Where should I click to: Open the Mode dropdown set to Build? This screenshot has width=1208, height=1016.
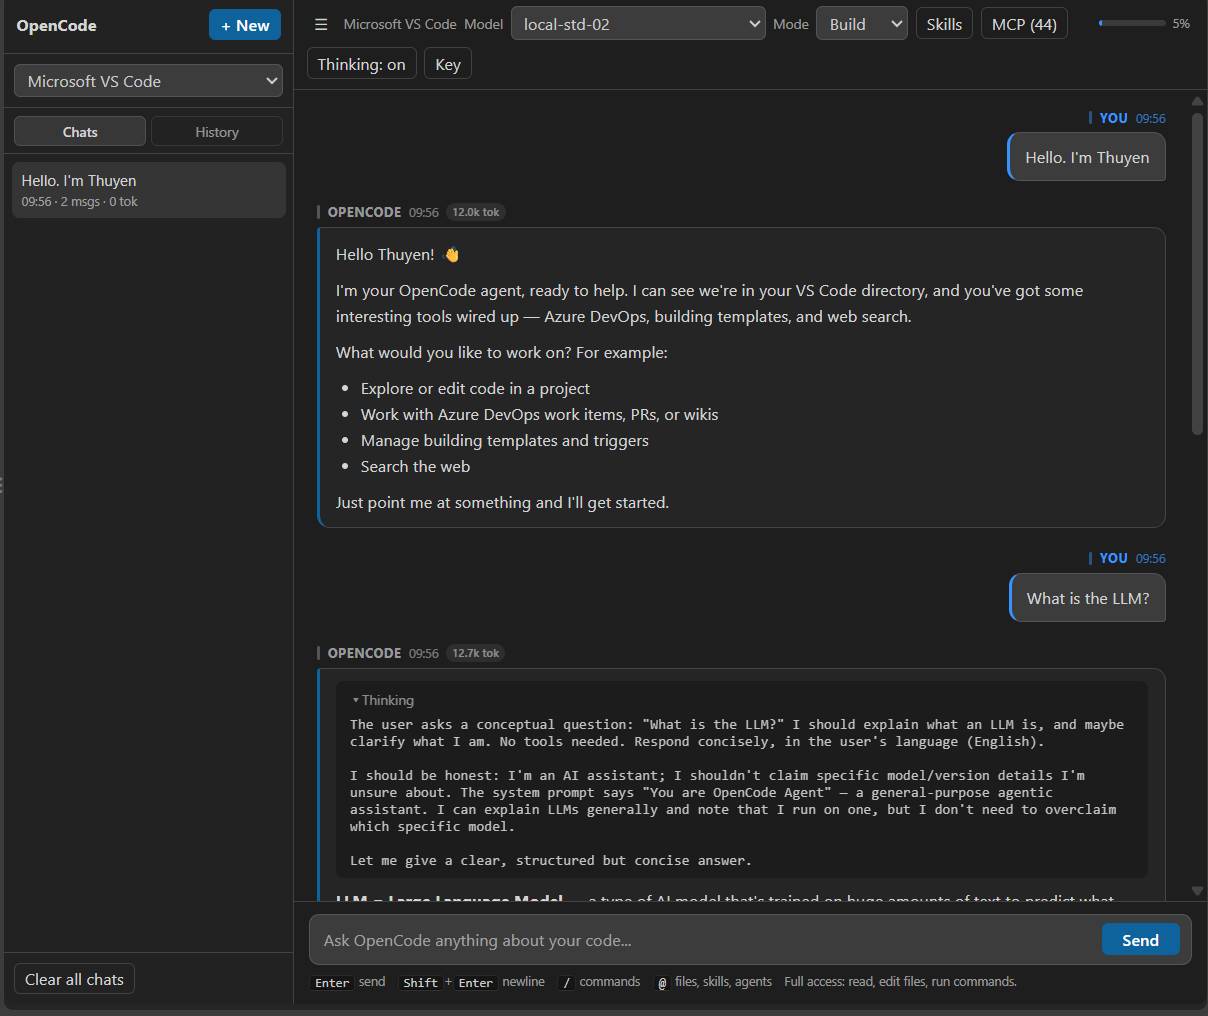[x=862, y=24]
